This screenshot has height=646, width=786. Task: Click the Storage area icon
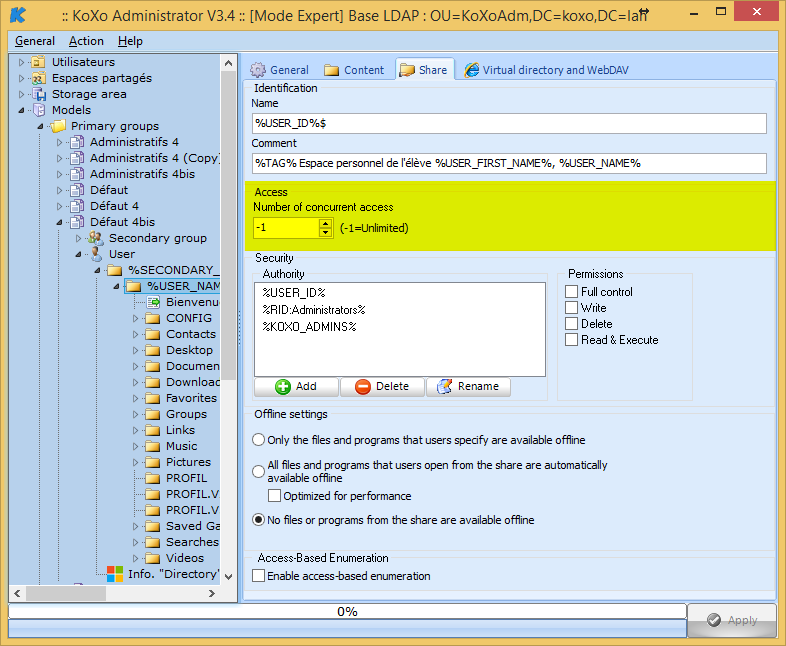pyautogui.click(x=38, y=94)
